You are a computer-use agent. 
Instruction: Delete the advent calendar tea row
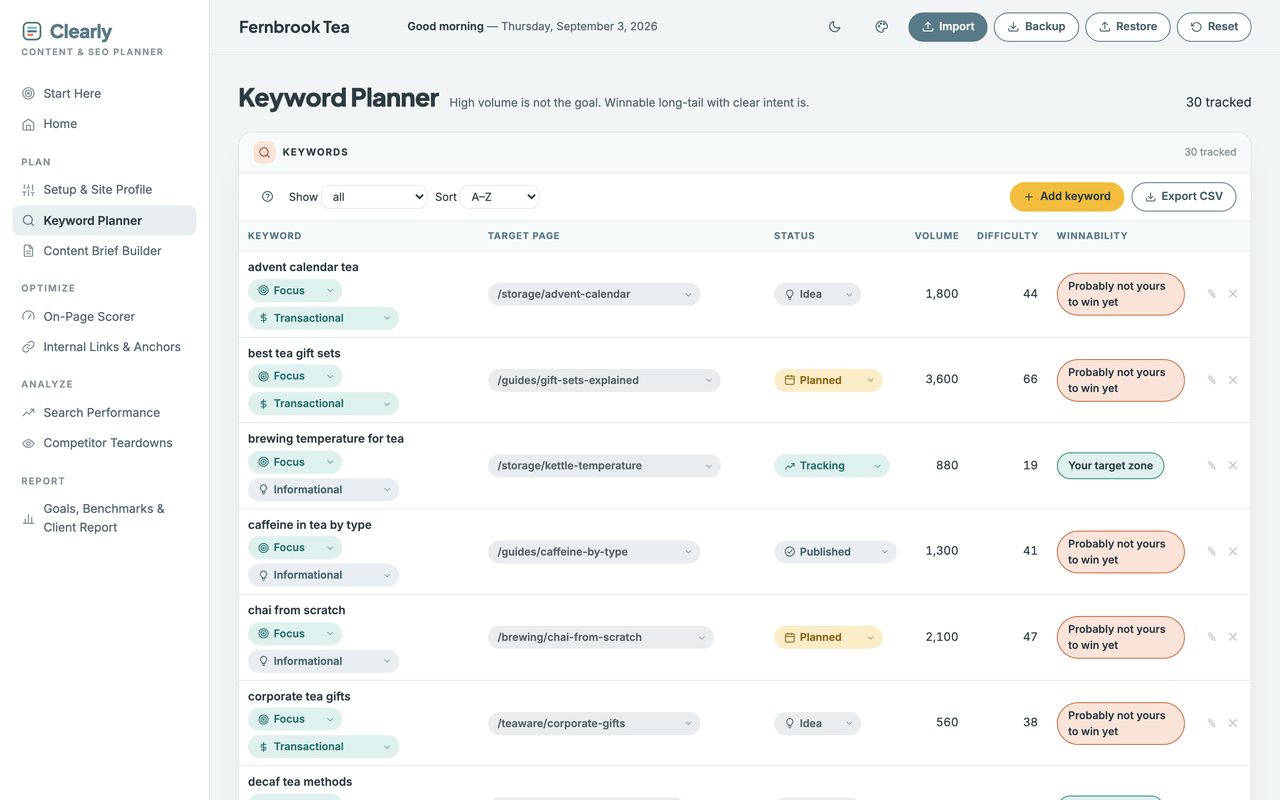[1233, 294]
